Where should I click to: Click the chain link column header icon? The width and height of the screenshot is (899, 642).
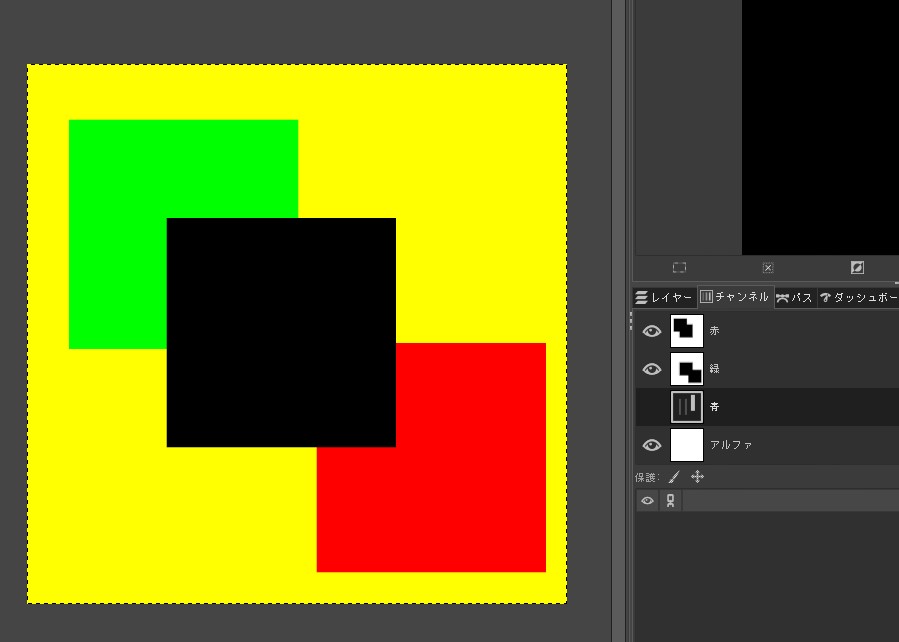[x=670, y=501]
